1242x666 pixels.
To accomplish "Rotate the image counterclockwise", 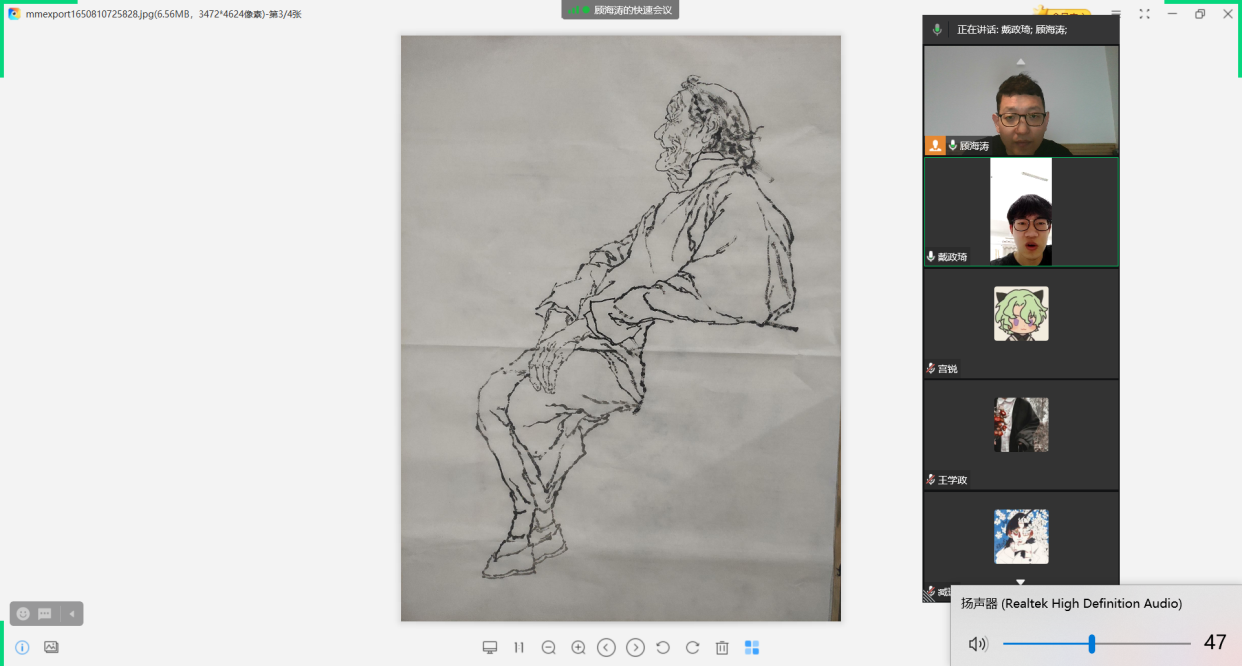I will (663, 648).
